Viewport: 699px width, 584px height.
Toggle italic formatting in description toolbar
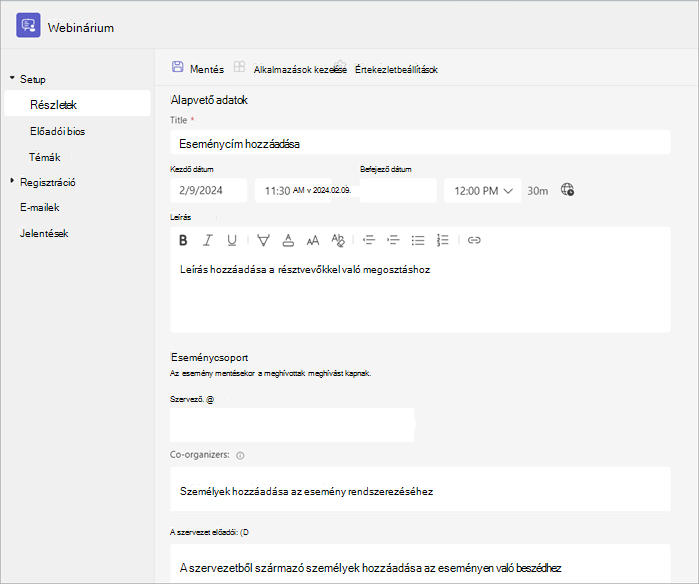coord(207,240)
